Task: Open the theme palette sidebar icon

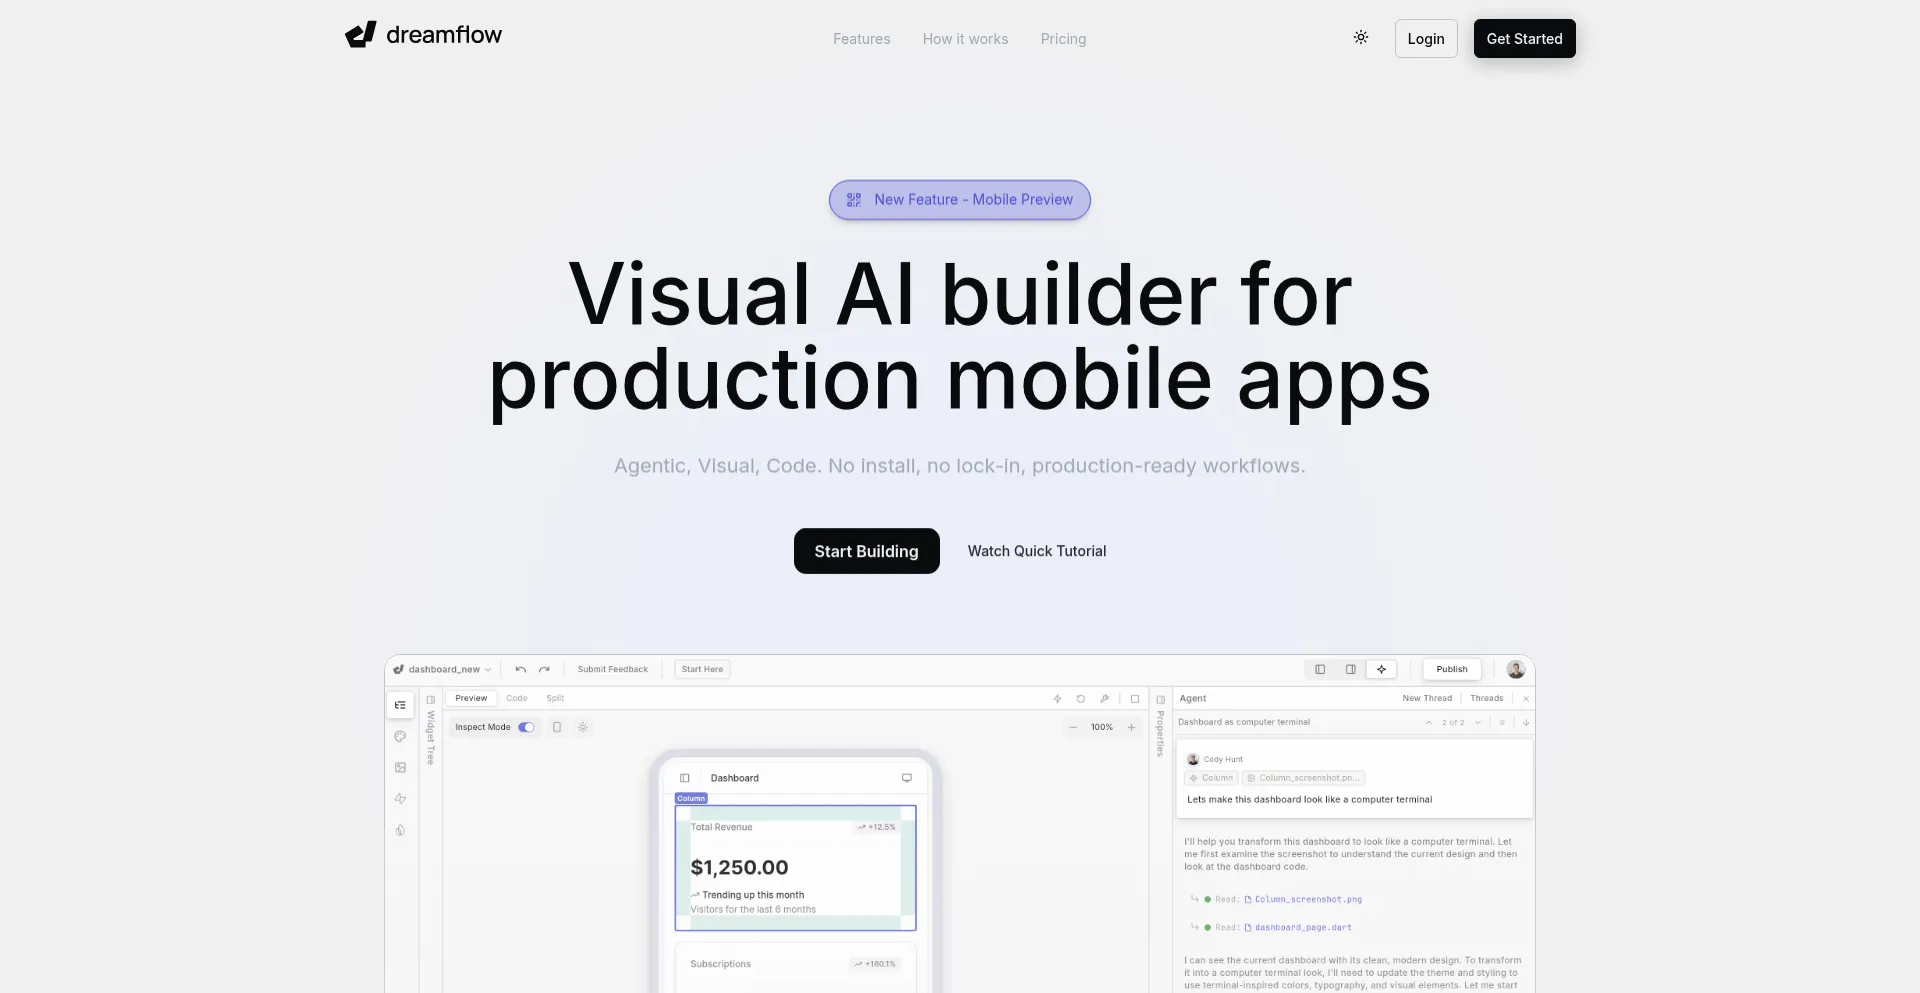Action: click(400, 736)
